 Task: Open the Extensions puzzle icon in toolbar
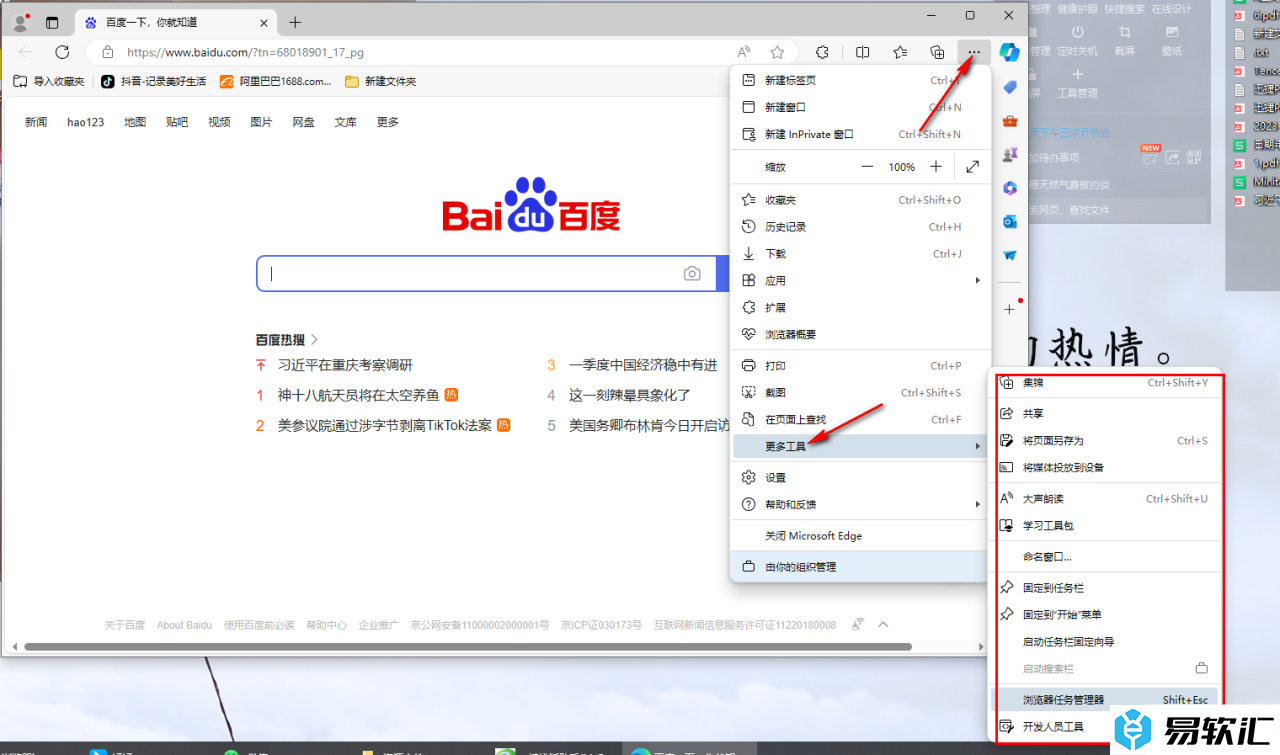[x=823, y=52]
